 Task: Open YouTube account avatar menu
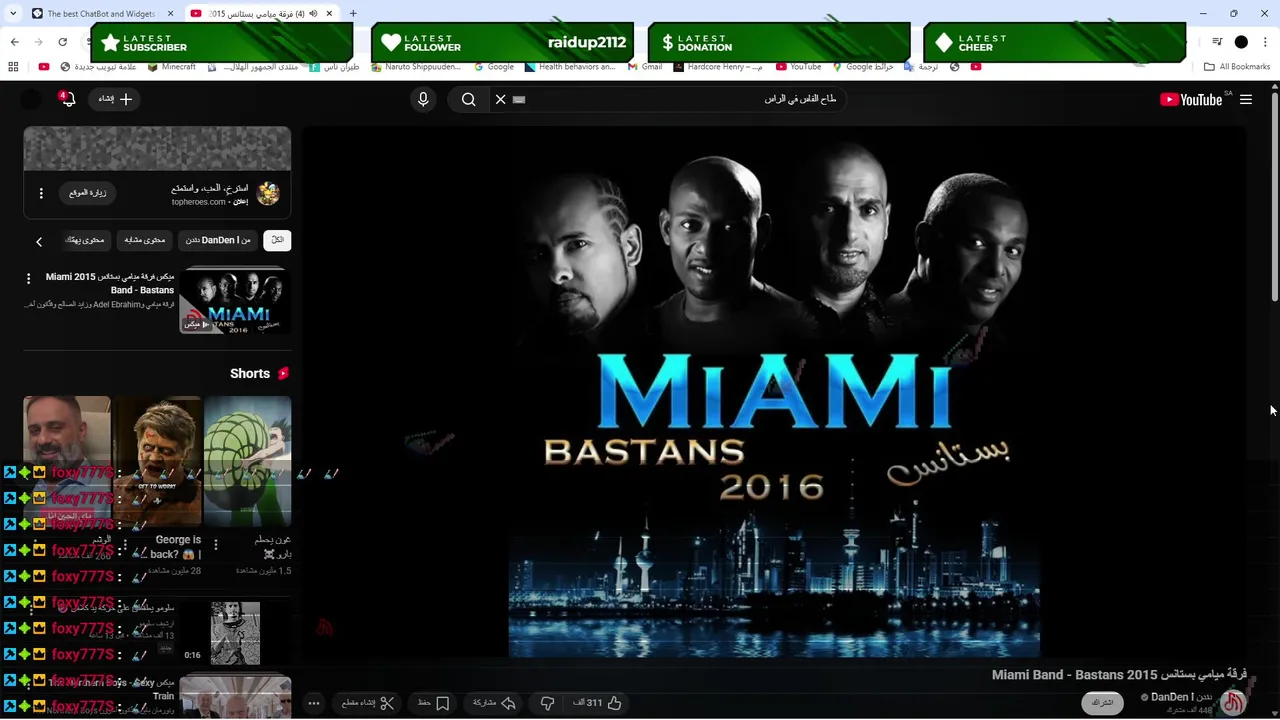(31, 99)
